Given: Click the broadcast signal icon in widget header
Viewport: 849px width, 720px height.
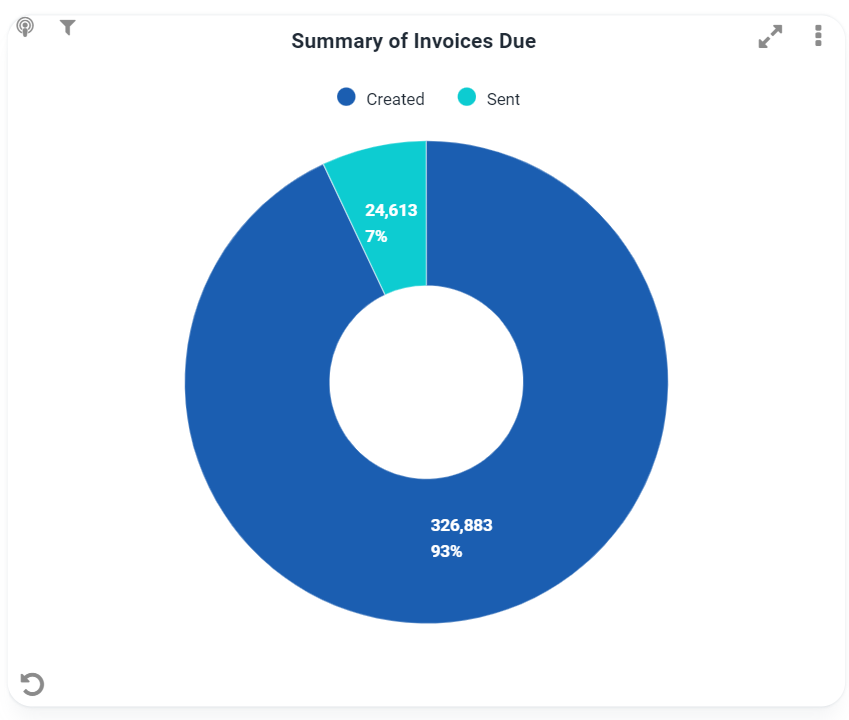Looking at the screenshot, I should [x=25, y=27].
